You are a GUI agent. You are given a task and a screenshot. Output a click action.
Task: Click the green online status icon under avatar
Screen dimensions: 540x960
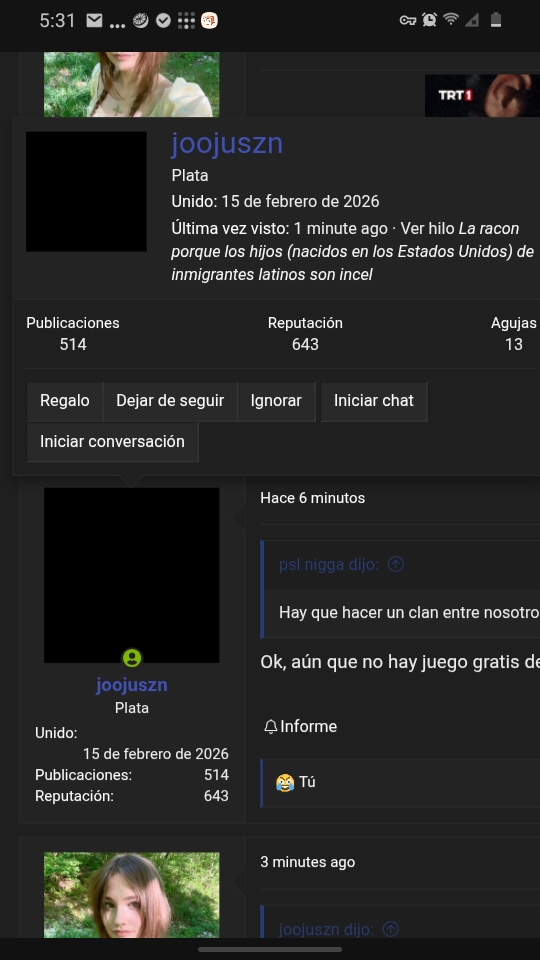click(x=132, y=658)
